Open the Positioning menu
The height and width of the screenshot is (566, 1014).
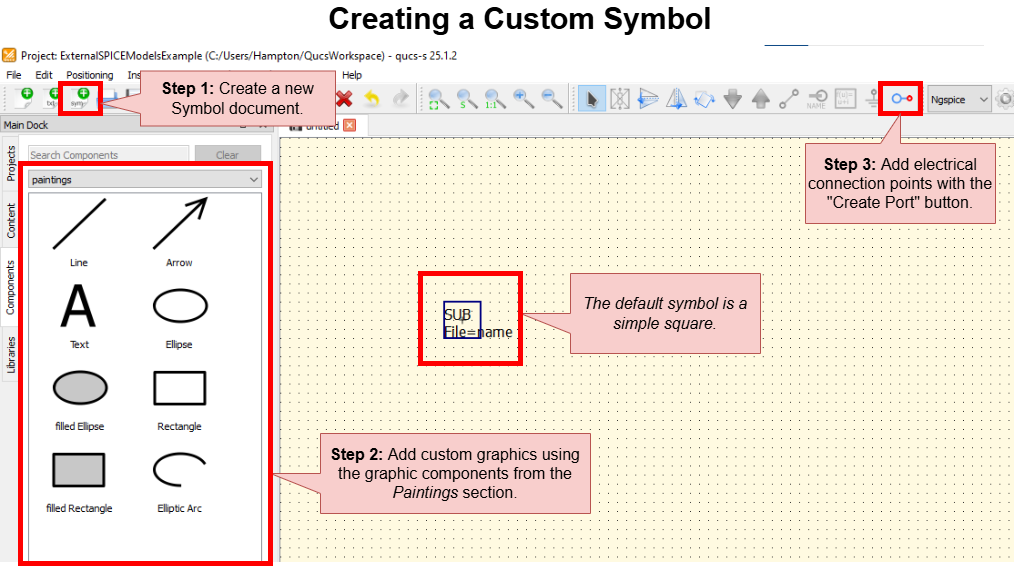click(89, 75)
